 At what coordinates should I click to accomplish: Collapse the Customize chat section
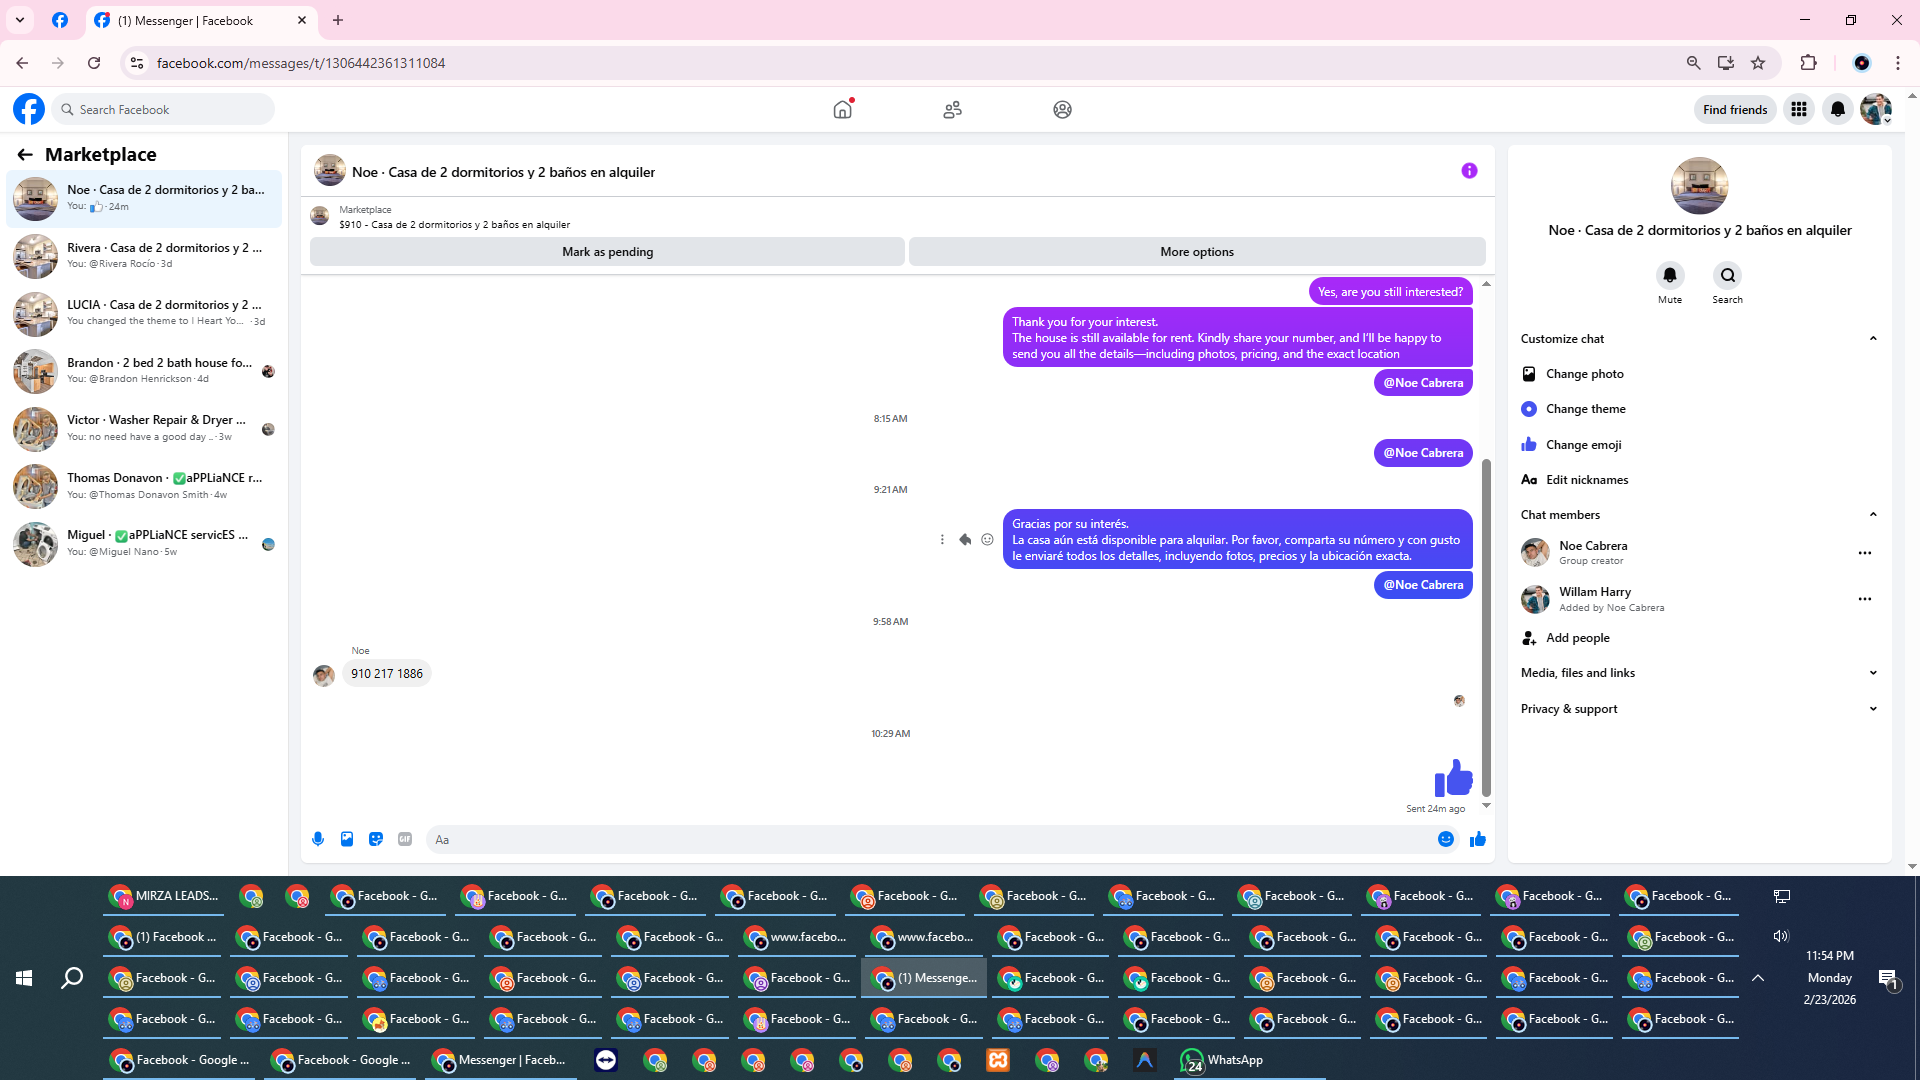click(1872, 339)
